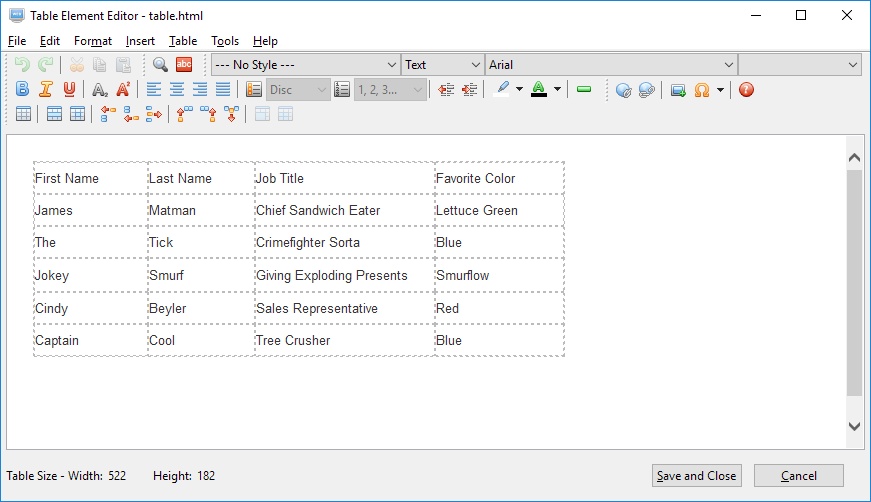Align text left
The image size is (871, 502).
[x=154, y=89]
